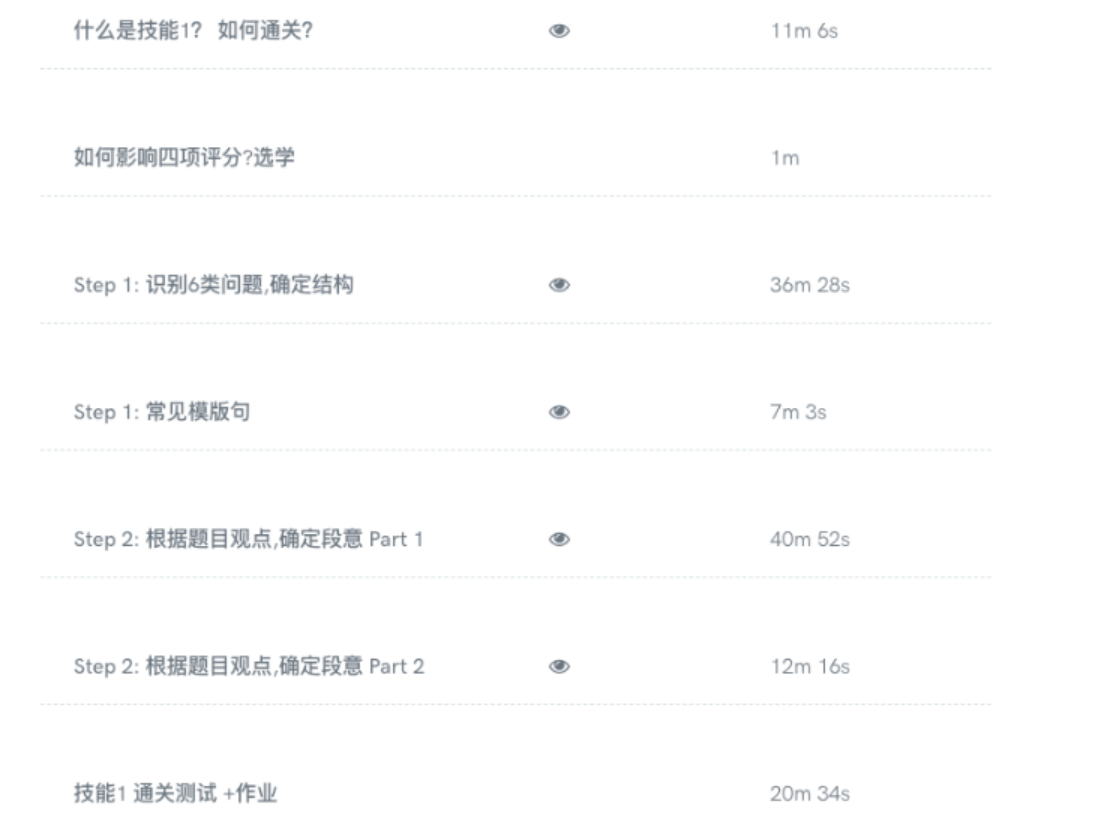This screenshot has height=821, width=1102.
Task: Toggle the eye icon on the Part 1 lesson row
Action: coord(559,539)
